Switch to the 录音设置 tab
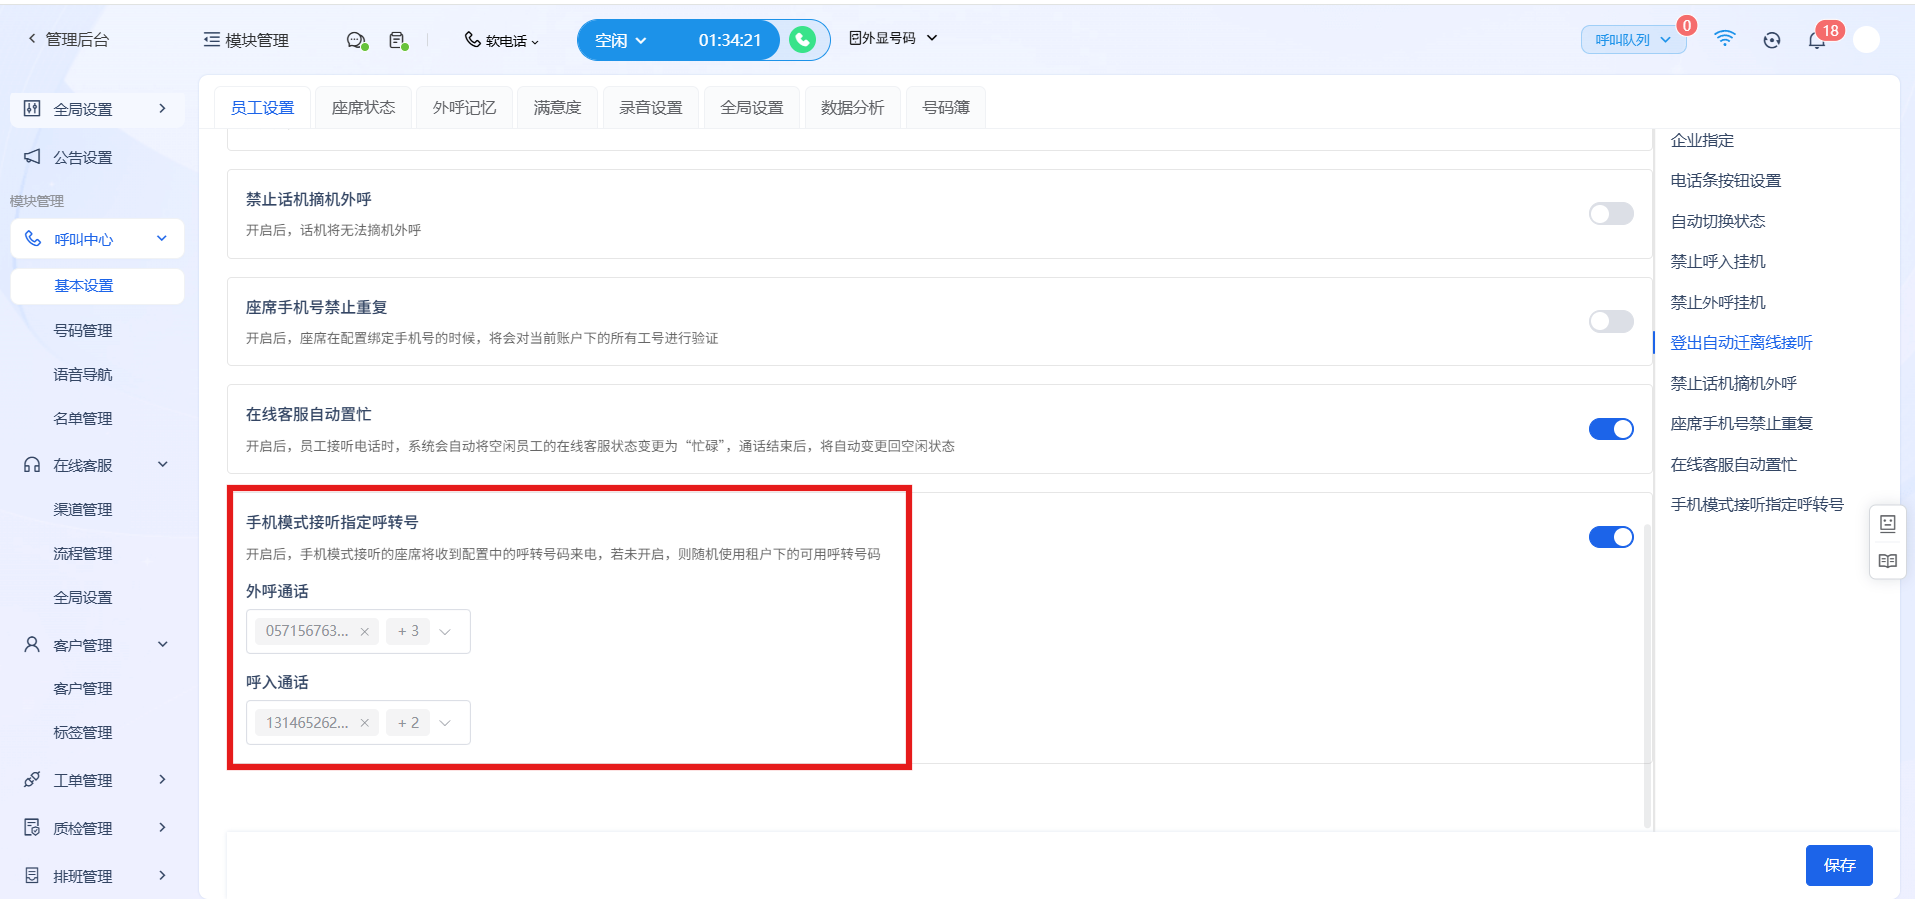This screenshot has width=1915, height=899. click(651, 108)
